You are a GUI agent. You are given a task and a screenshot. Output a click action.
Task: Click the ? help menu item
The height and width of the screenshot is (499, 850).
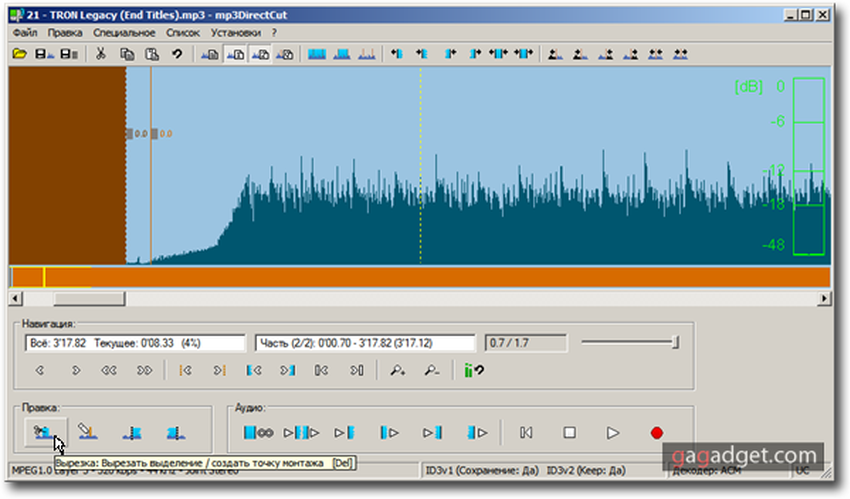[274, 32]
